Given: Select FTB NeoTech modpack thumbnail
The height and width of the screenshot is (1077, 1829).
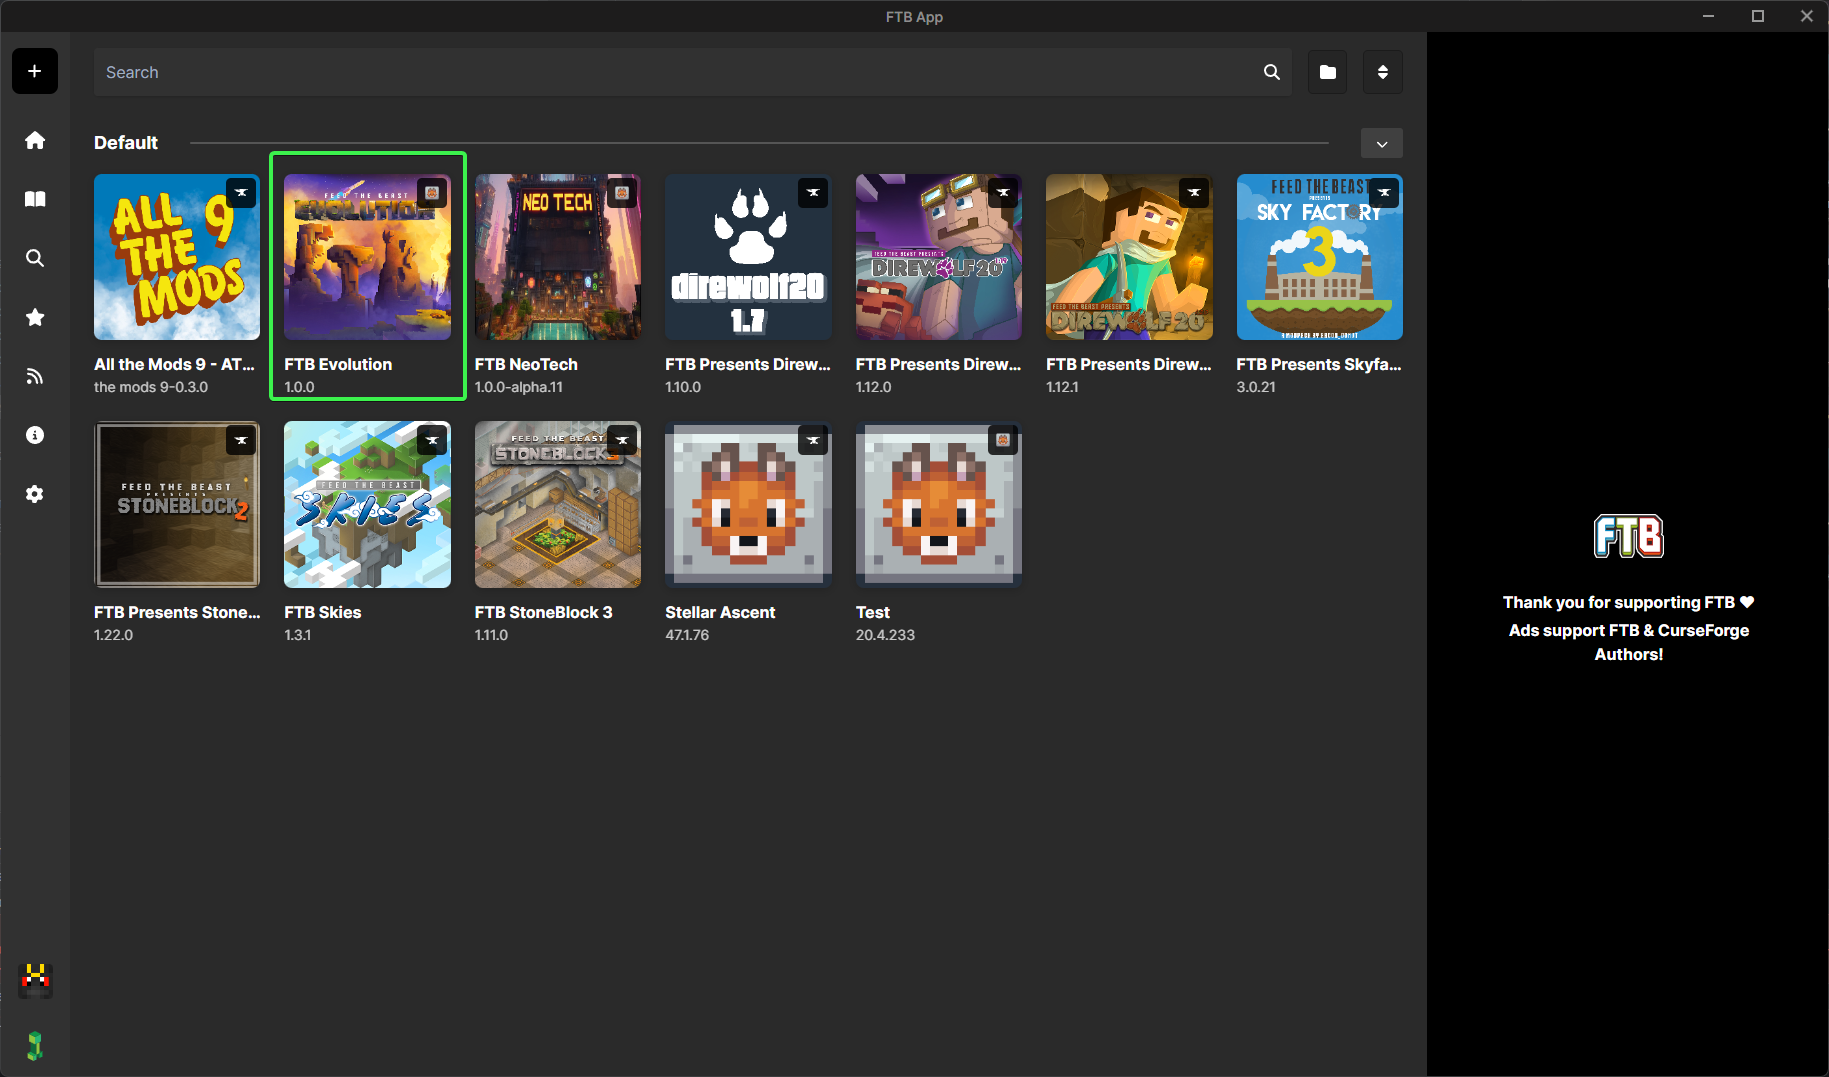Looking at the screenshot, I should point(558,257).
